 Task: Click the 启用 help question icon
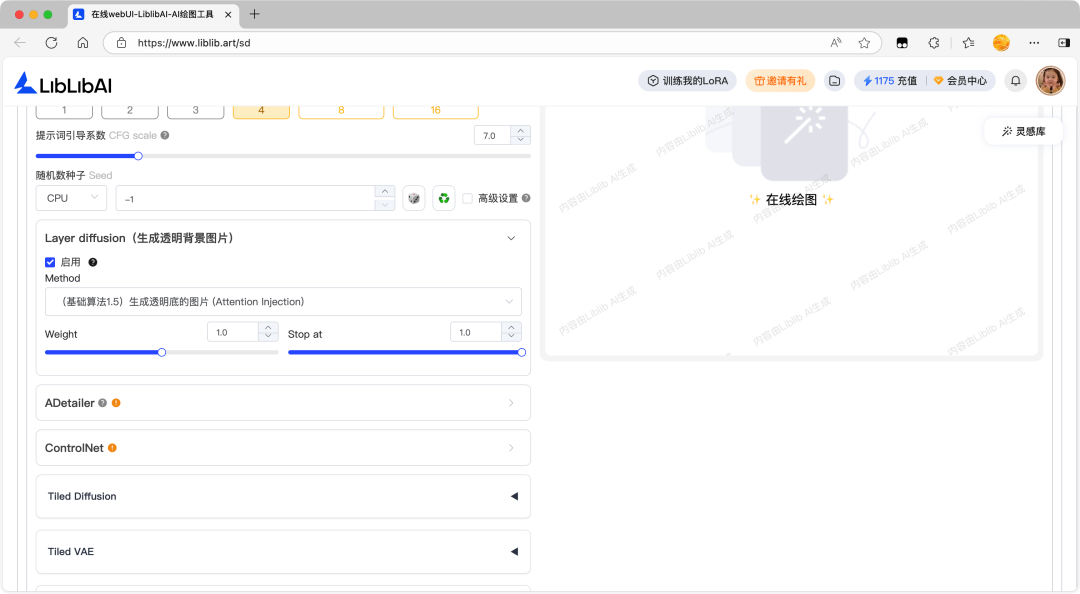tap(92, 262)
